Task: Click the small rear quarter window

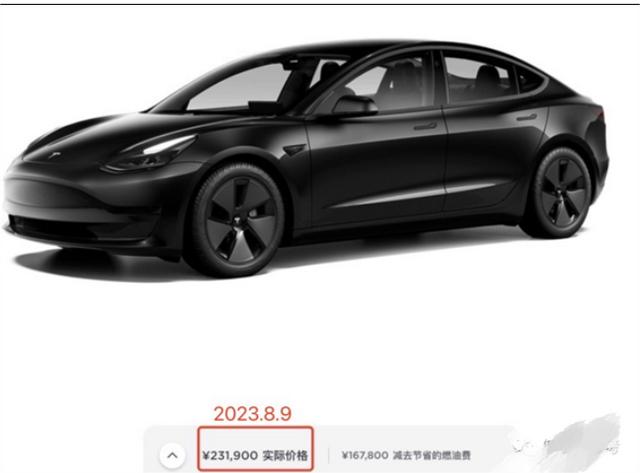Action: click(529, 80)
